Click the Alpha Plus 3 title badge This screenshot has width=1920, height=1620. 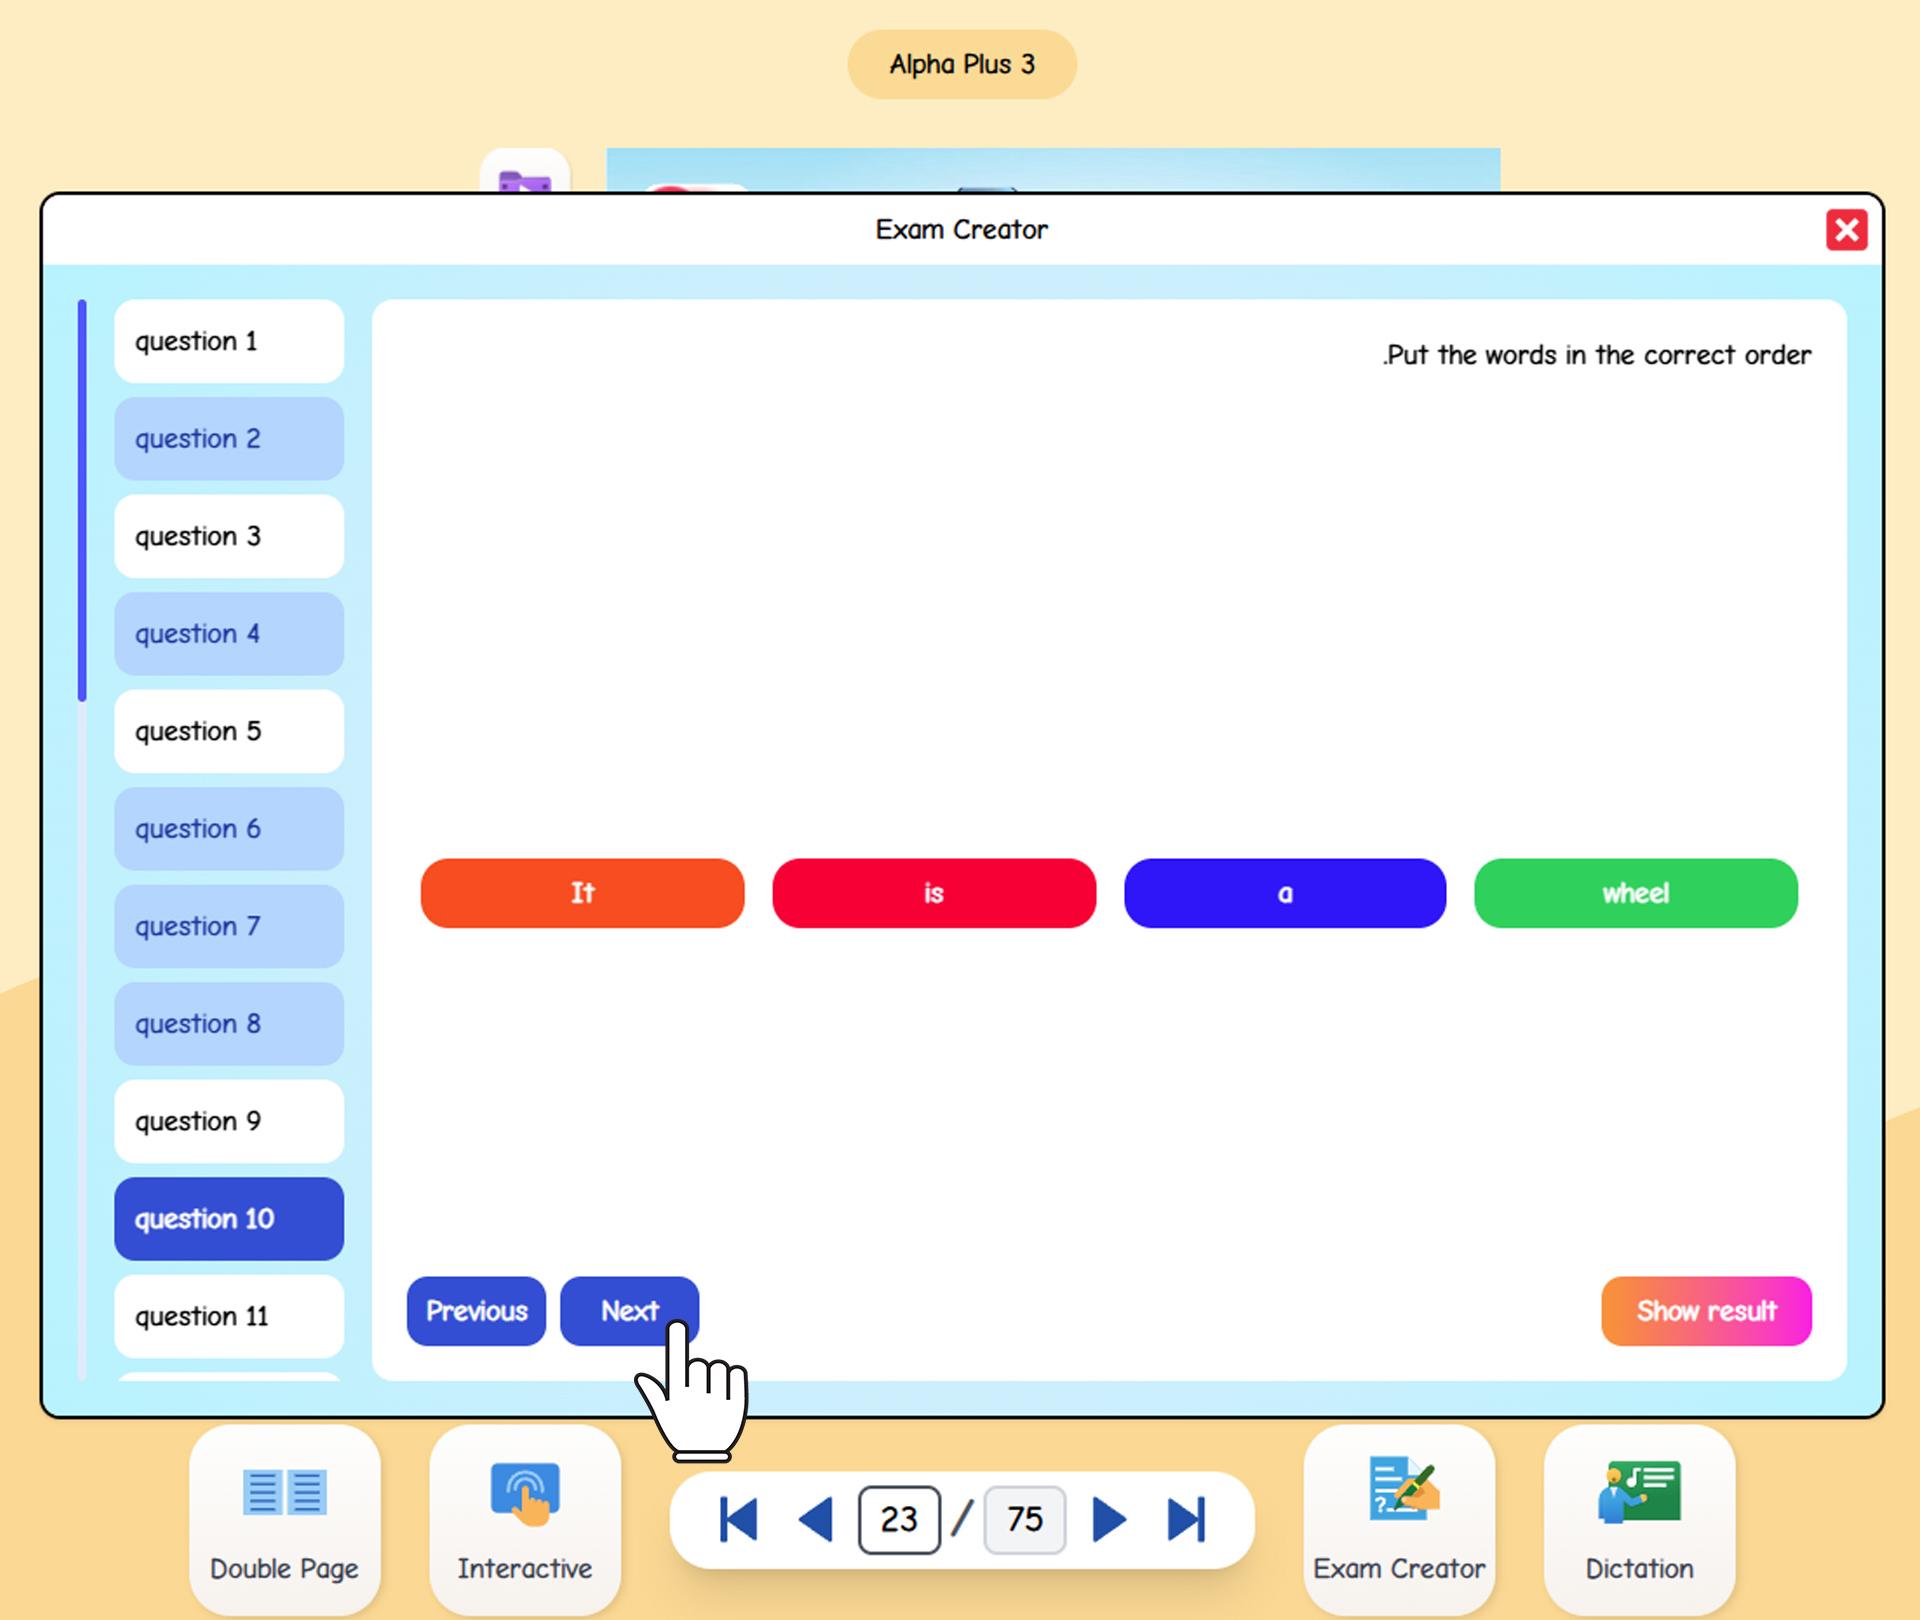[962, 64]
